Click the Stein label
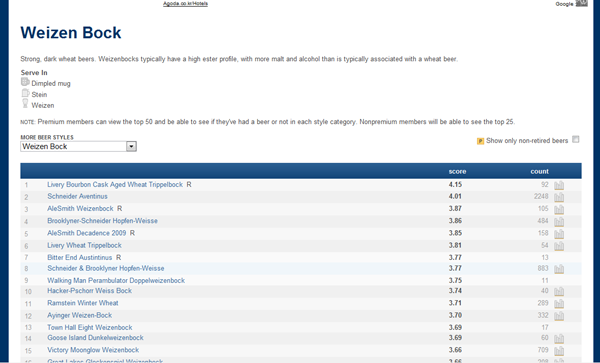 click(x=39, y=94)
